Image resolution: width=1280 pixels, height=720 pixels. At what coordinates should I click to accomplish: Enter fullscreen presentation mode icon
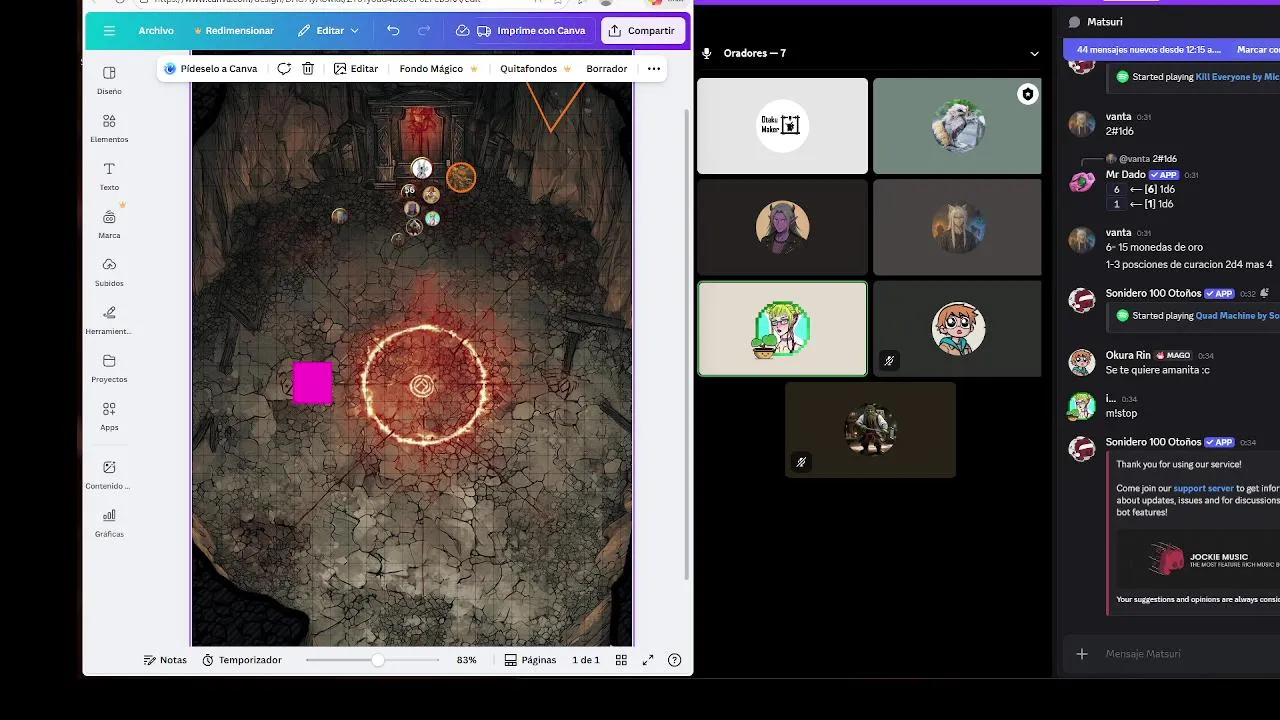point(648,660)
